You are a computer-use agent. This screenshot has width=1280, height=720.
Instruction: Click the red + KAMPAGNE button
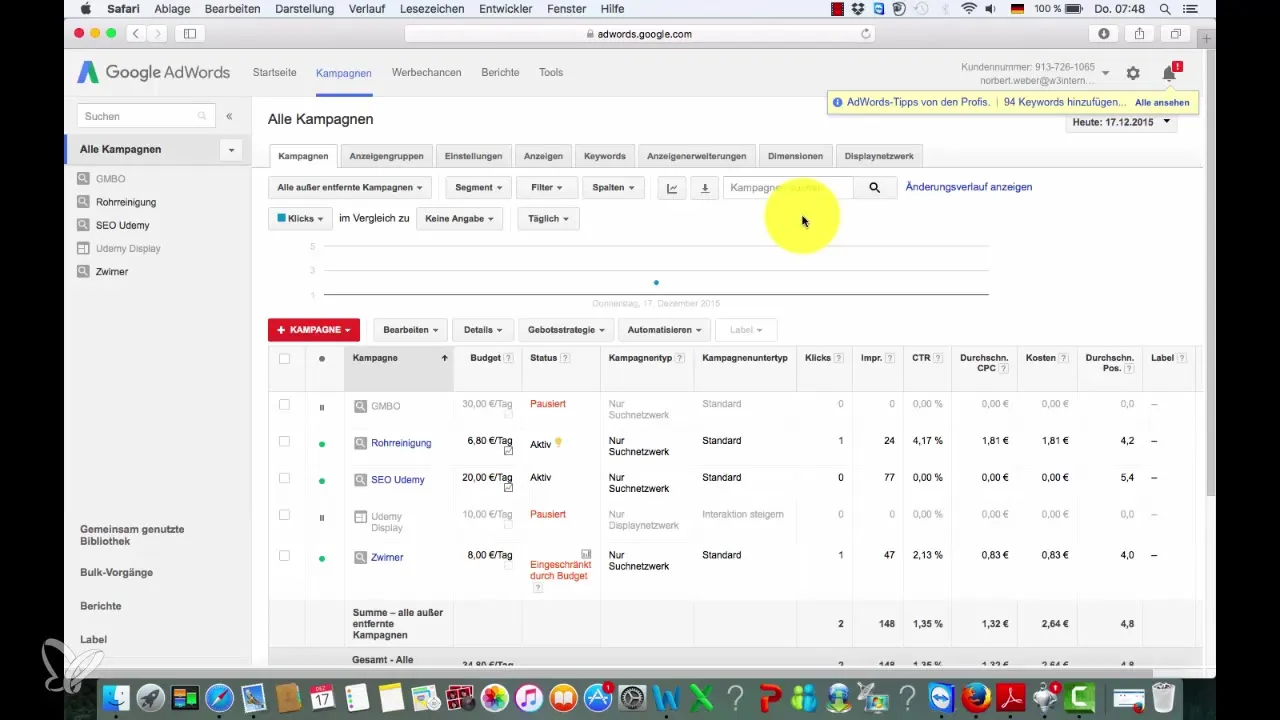pos(314,330)
